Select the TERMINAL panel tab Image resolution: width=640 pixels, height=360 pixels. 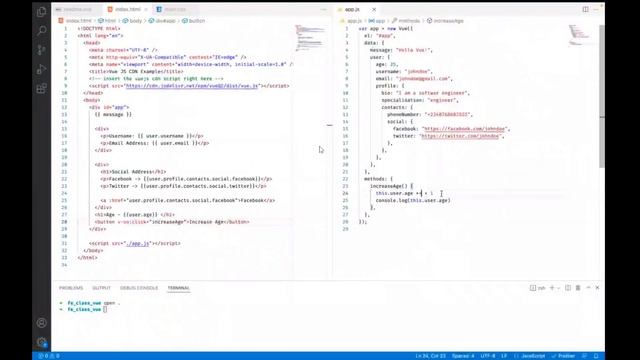[179, 288]
